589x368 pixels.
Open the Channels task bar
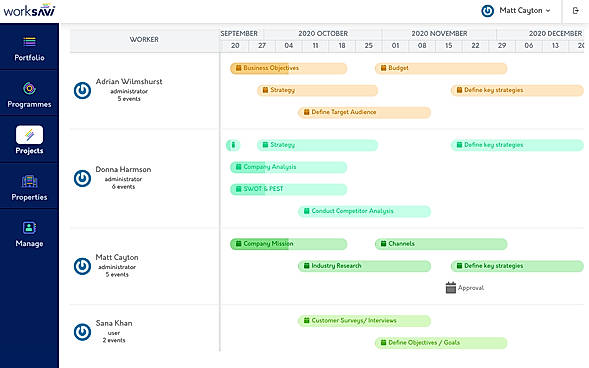pos(441,244)
